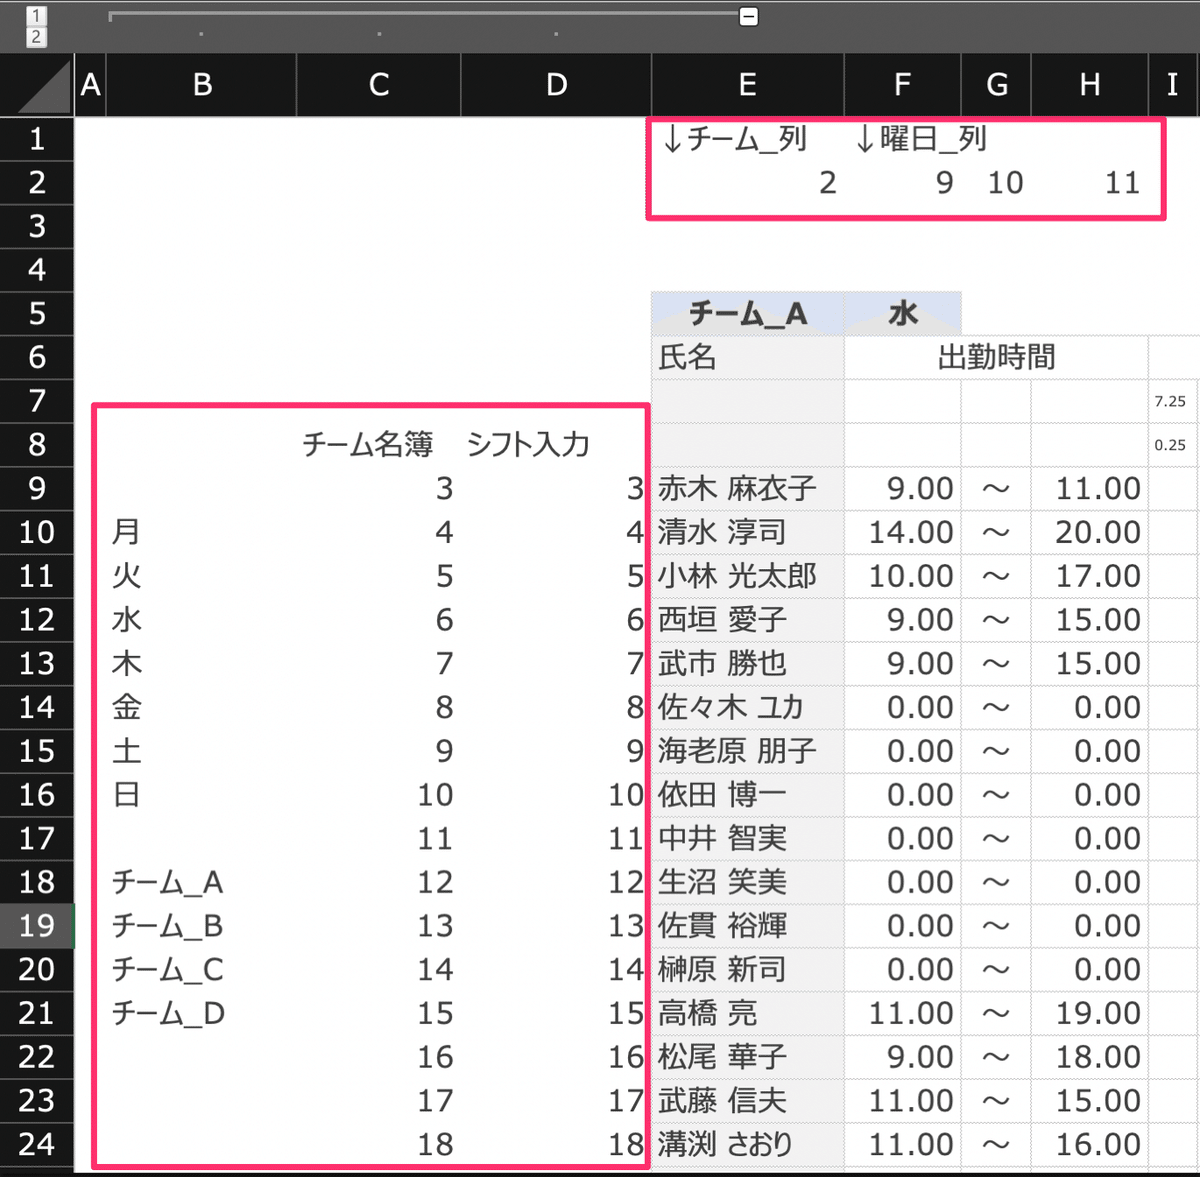Screen dimensions: 1200x1177
Task: Click the 0.25 value in column I
Action: 1174,445
